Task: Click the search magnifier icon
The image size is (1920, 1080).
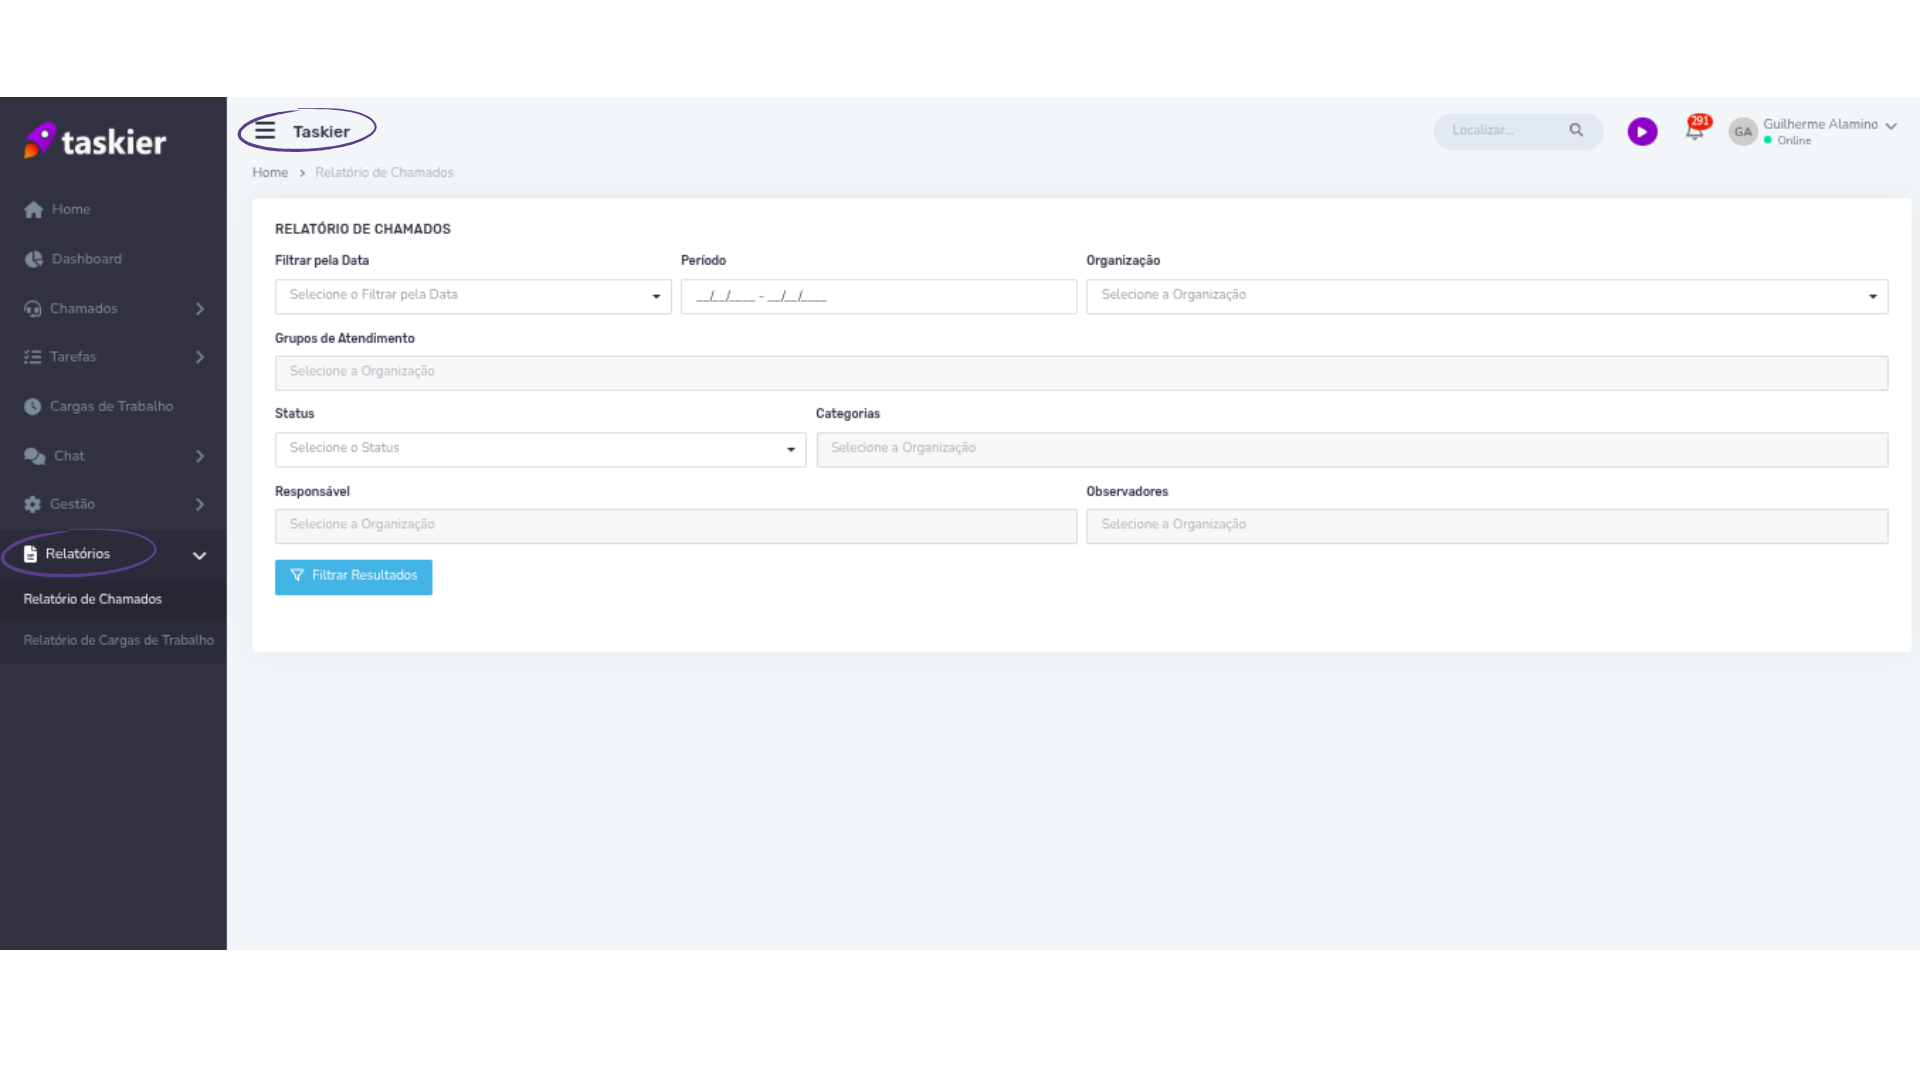Action: (1576, 130)
